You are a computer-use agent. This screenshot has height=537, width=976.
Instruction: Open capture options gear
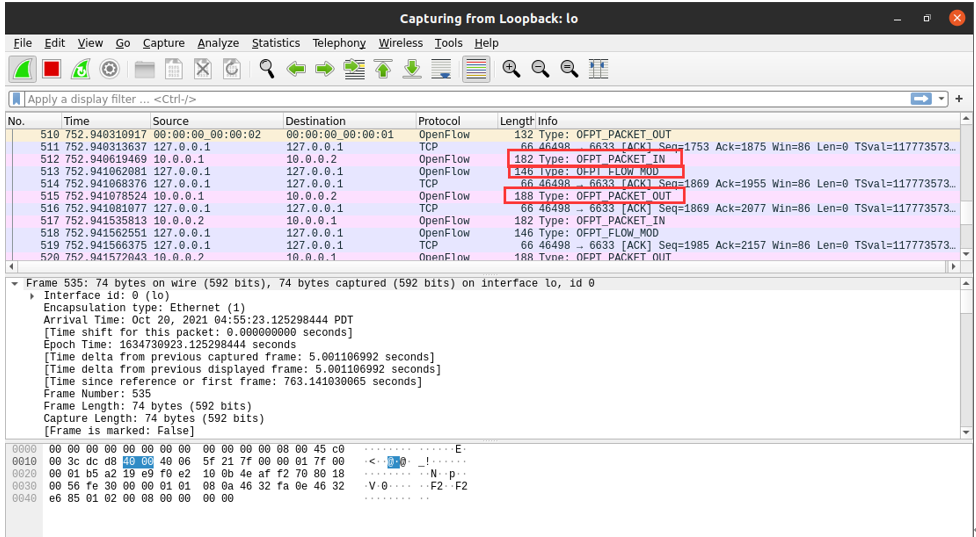click(110, 69)
